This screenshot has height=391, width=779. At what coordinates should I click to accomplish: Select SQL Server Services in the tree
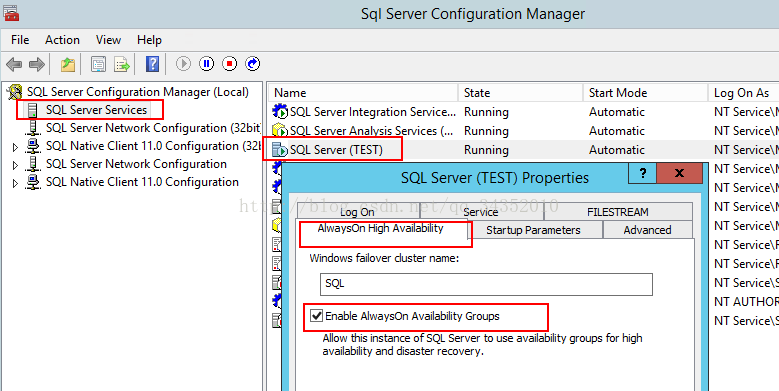(x=96, y=110)
